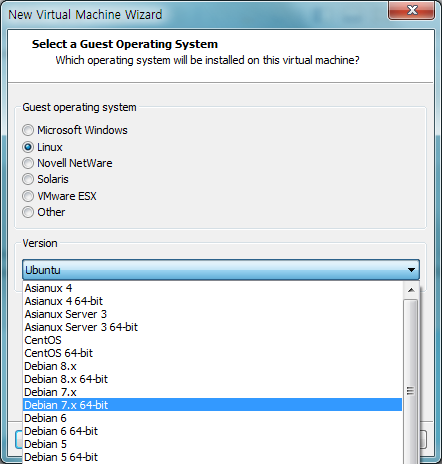Select Debian 6 64-bit entry
The width and height of the screenshot is (442, 464).
click(x=212, y=431)
